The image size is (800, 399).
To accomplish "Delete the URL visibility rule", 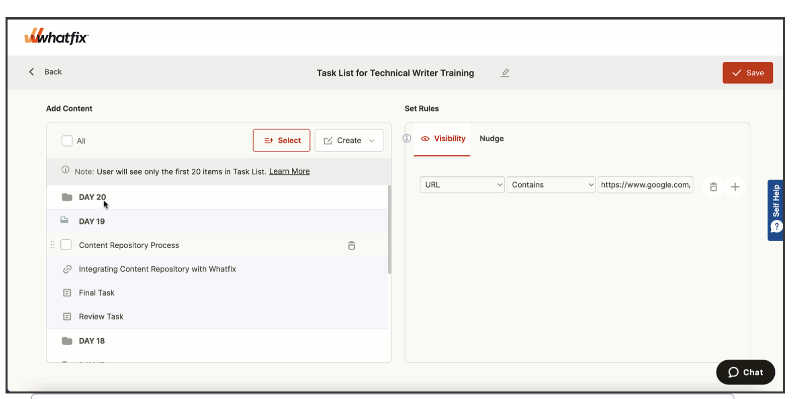I will 713,187.
